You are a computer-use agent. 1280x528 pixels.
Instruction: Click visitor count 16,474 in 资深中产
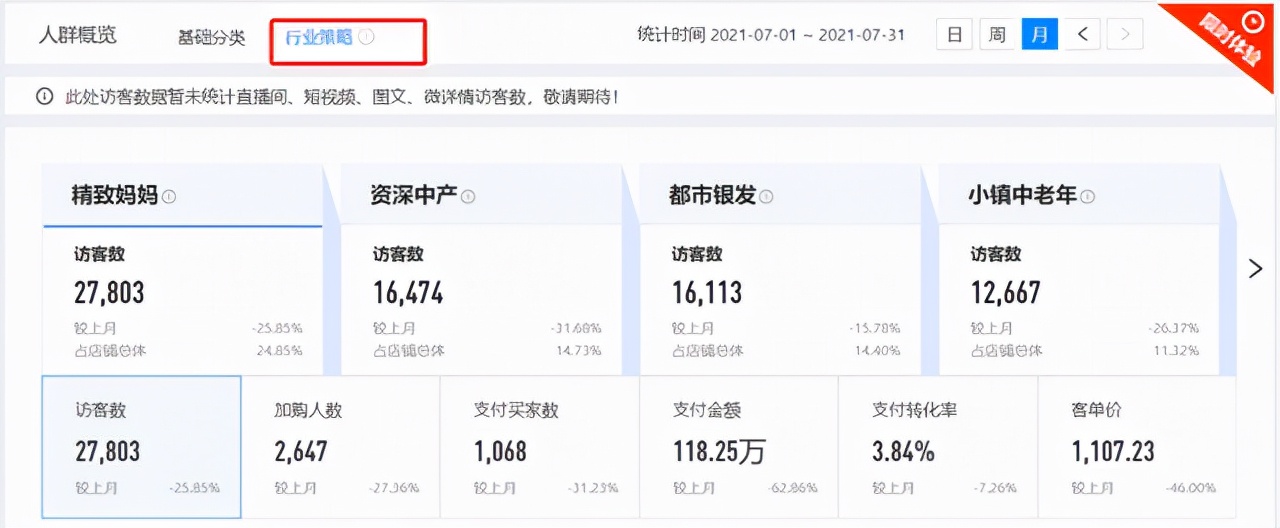pyautogui.click(x=407, y=292)
